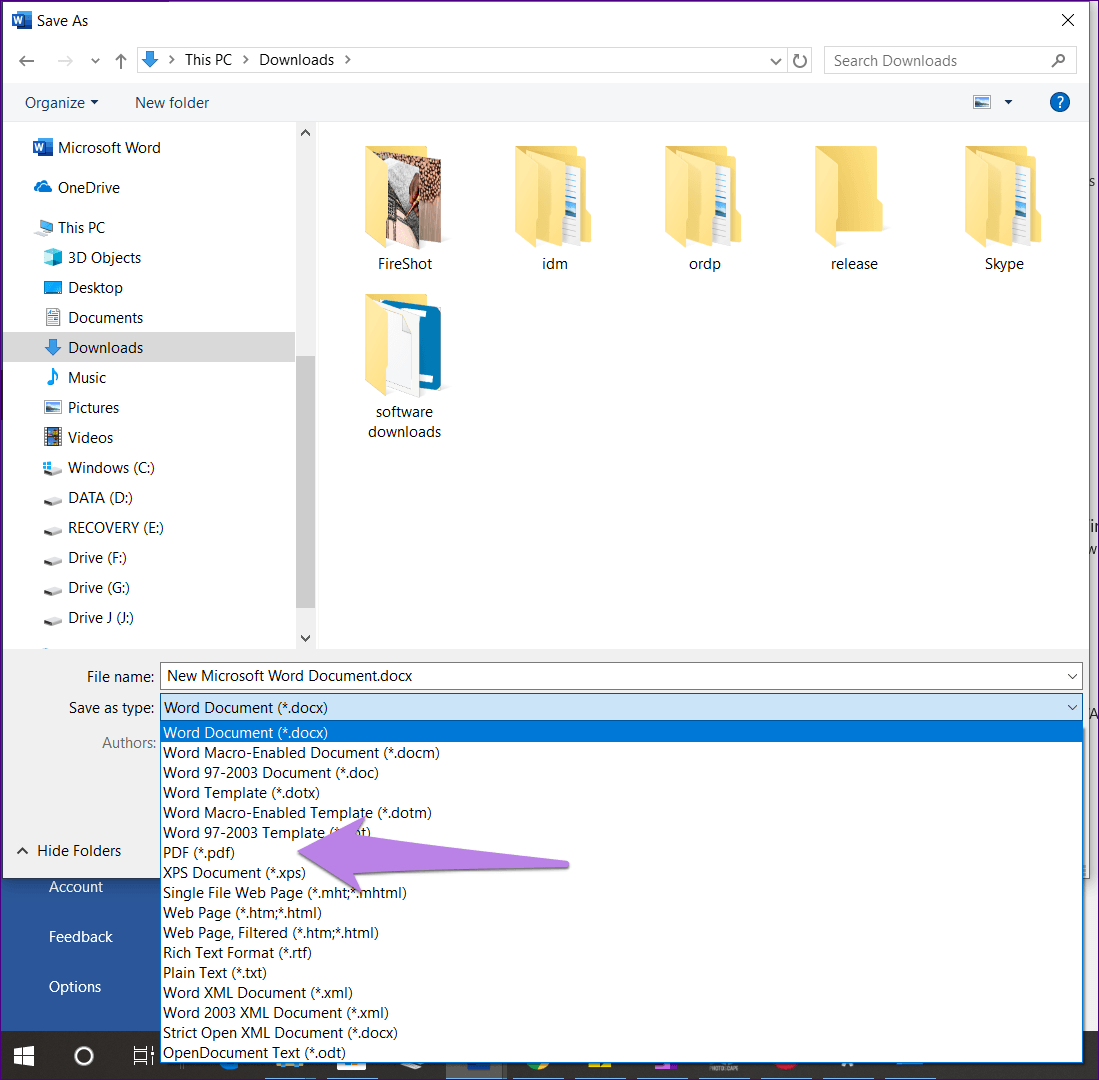
Task: Open the Help question mark
Action: coord(1059,102)
